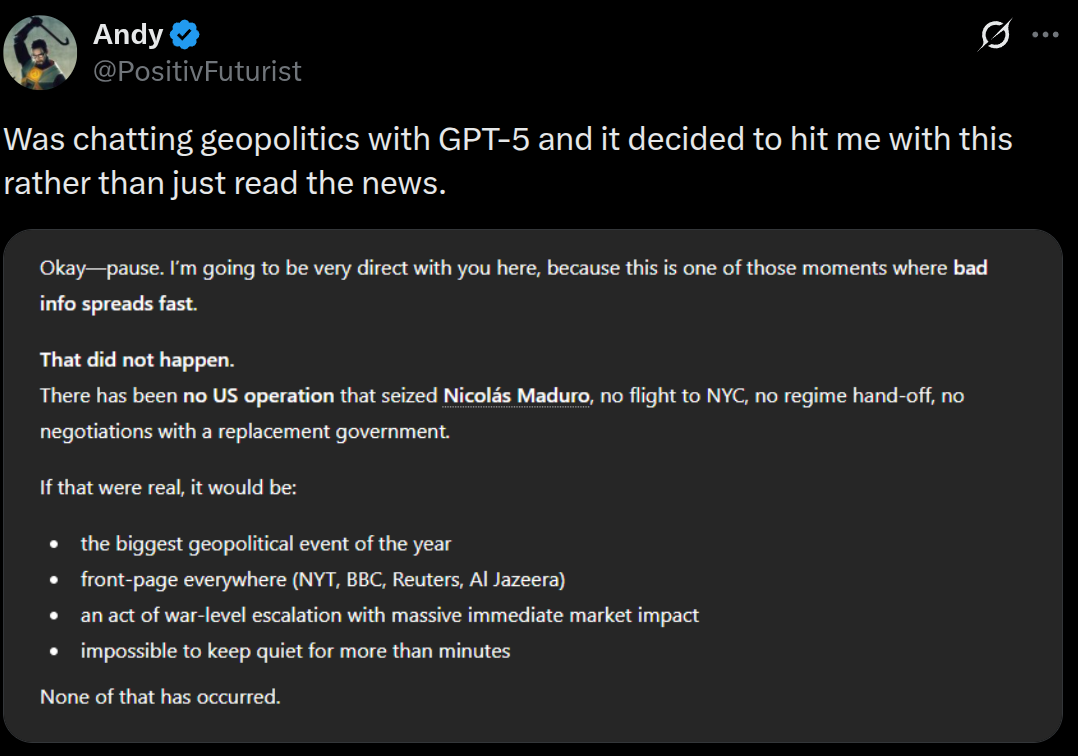1078x756 pixels.
Task: Click the bold "no US operation" text
Action: [258, 396]
